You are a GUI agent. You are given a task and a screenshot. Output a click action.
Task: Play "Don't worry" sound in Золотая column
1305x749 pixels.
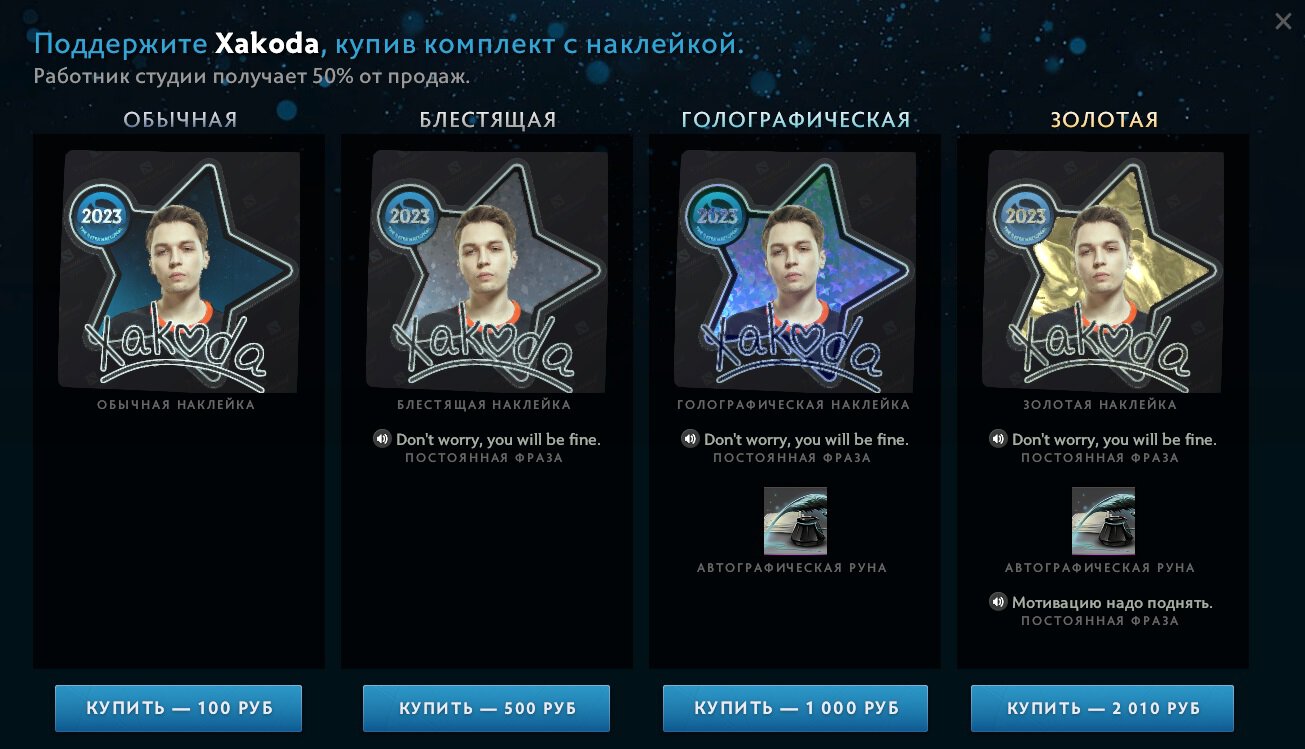click(998, 439)
